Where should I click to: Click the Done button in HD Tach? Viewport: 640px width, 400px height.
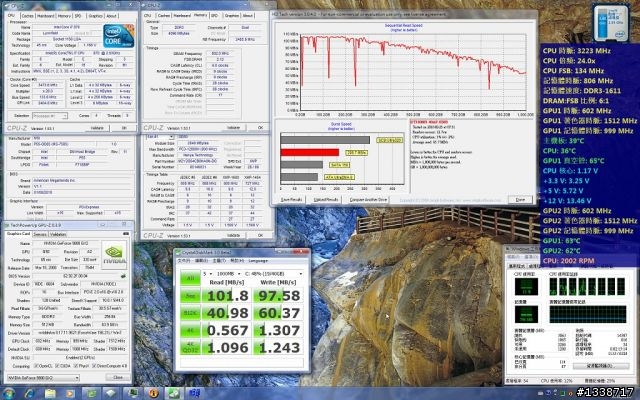coord(520,200)
